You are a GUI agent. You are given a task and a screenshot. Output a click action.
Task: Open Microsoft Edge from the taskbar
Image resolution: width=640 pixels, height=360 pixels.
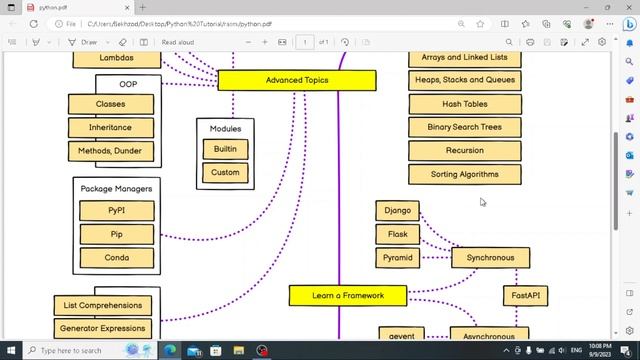[x=170, y=351]
